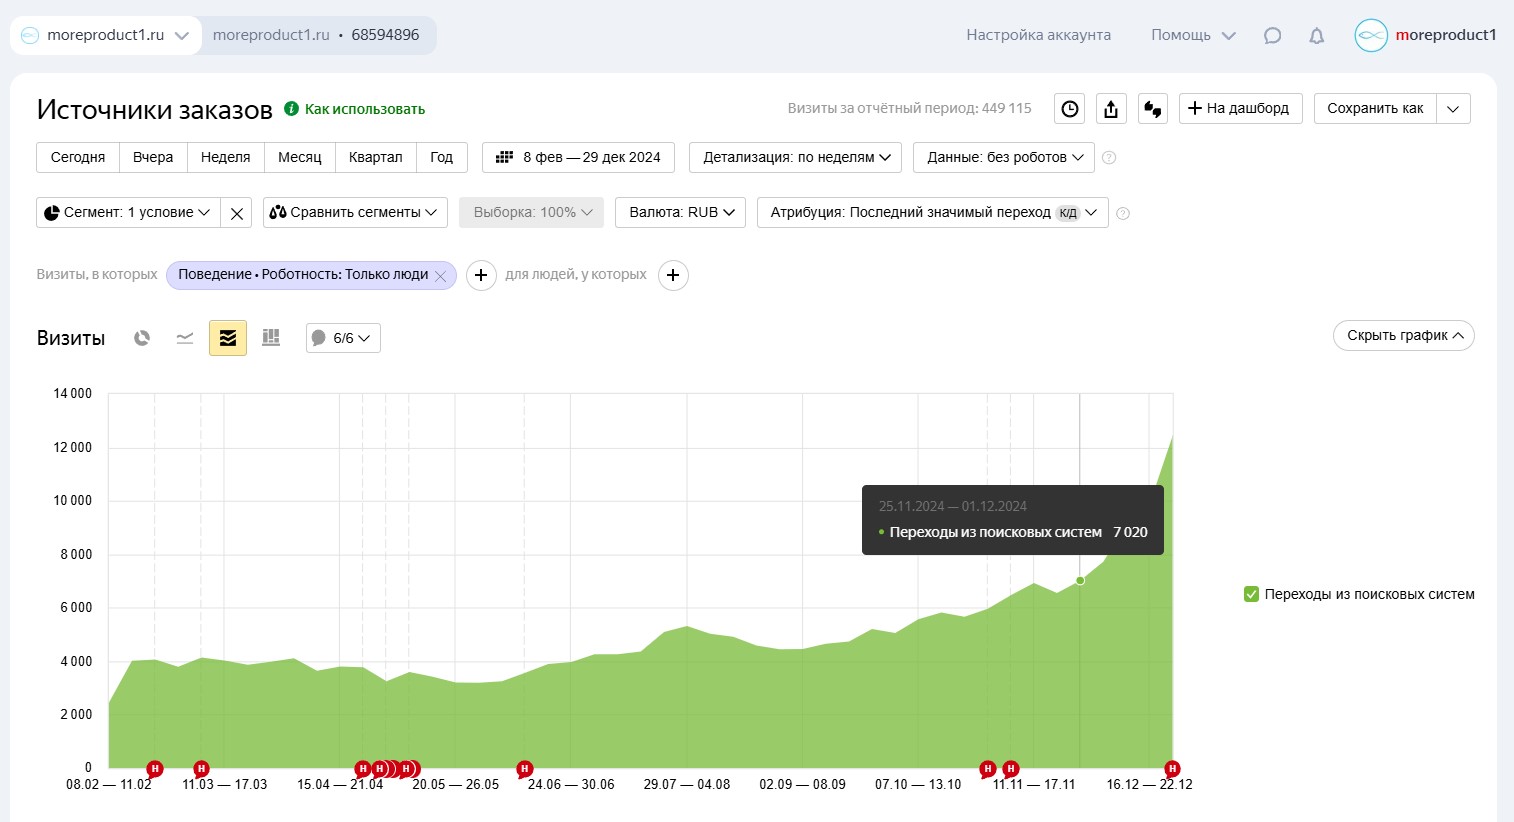The width and height of the screenshot is (1514, 822).
Task: Switch to line chart view
Action: pyautogui.click(x=185, y=338)
